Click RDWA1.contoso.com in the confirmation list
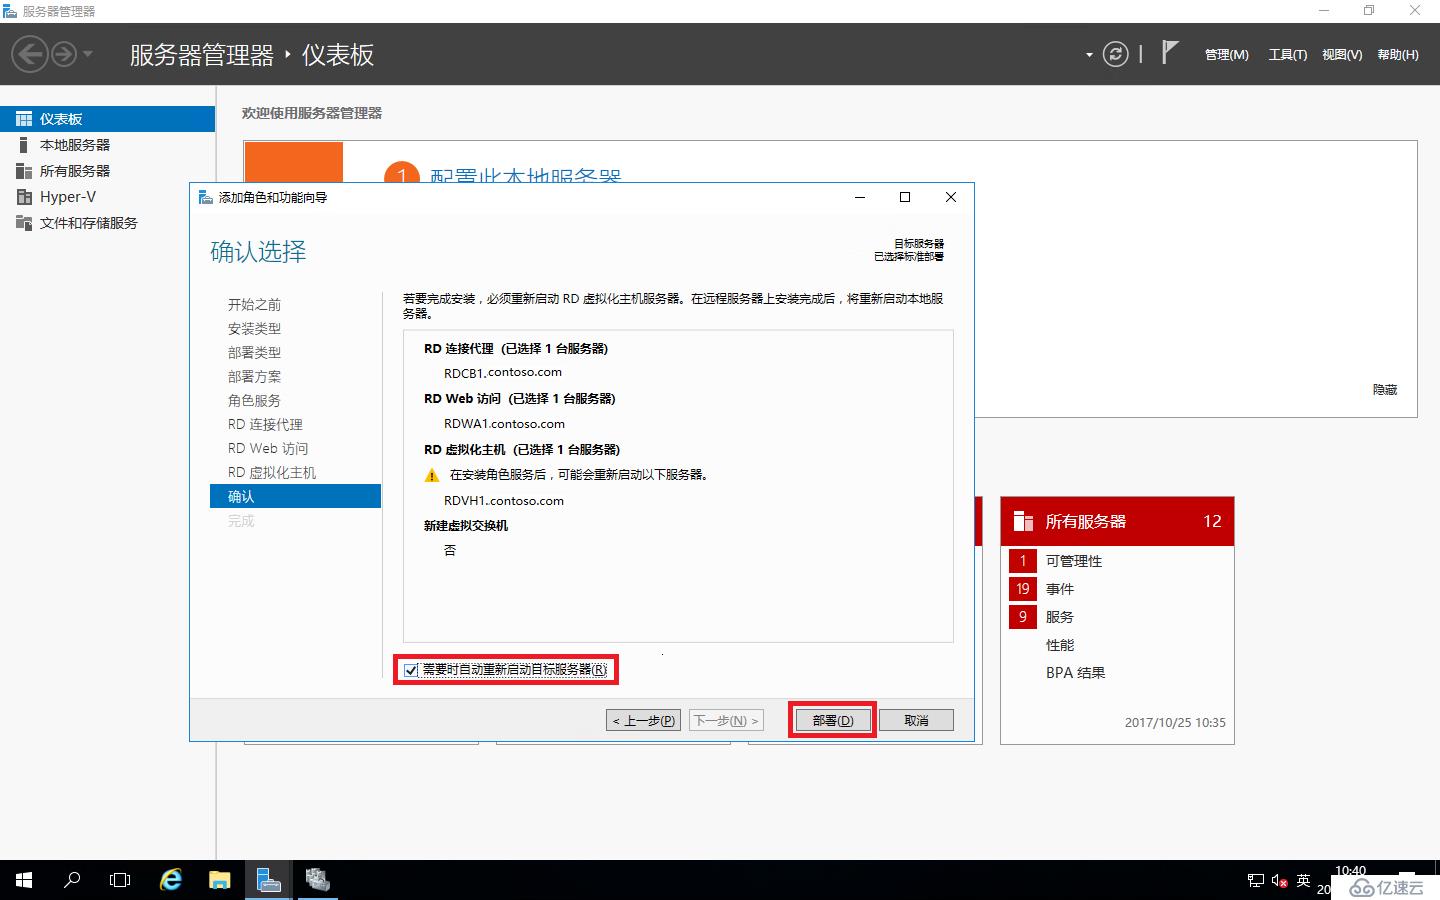The width and height of the screenshot is (1440, 900). click(x=505, y=424)
